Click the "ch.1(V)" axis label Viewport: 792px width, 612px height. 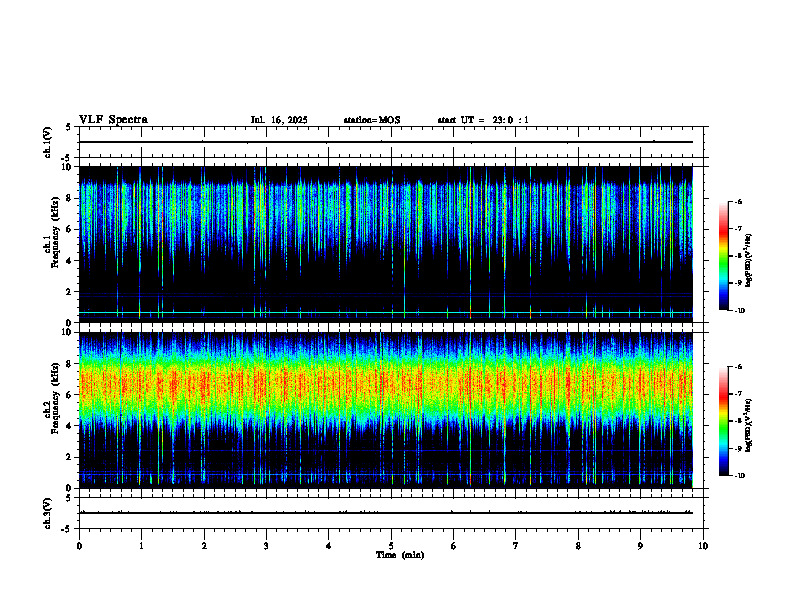[x=47, y=142]
